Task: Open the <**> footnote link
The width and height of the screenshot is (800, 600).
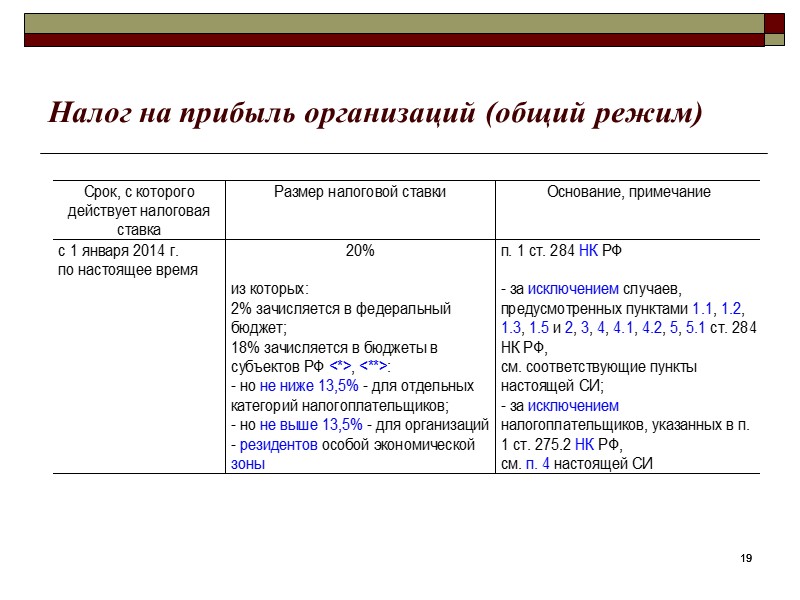Action: click(373, 366)
